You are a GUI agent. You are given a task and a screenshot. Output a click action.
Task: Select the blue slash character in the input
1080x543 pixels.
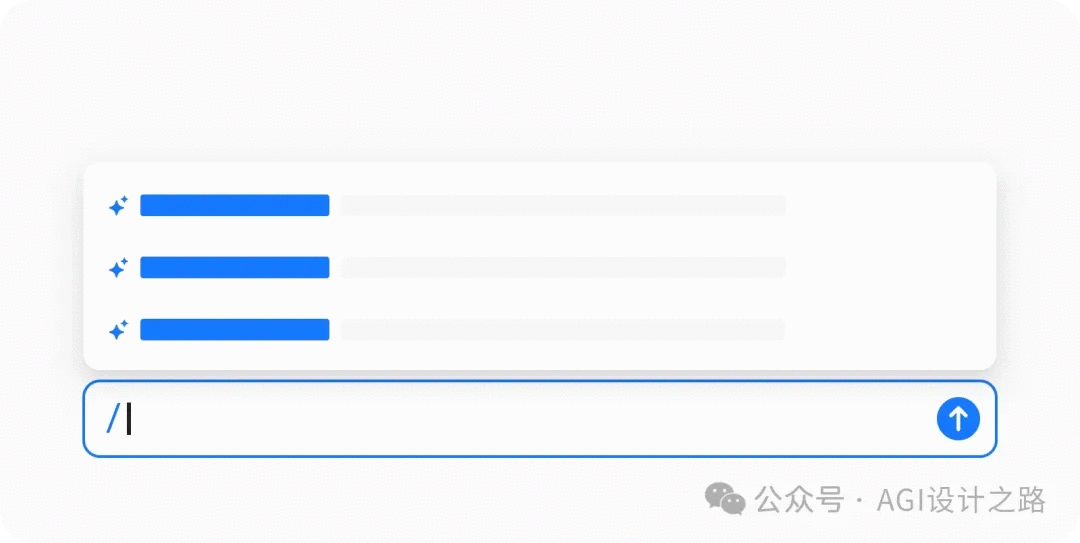(113, 418)
